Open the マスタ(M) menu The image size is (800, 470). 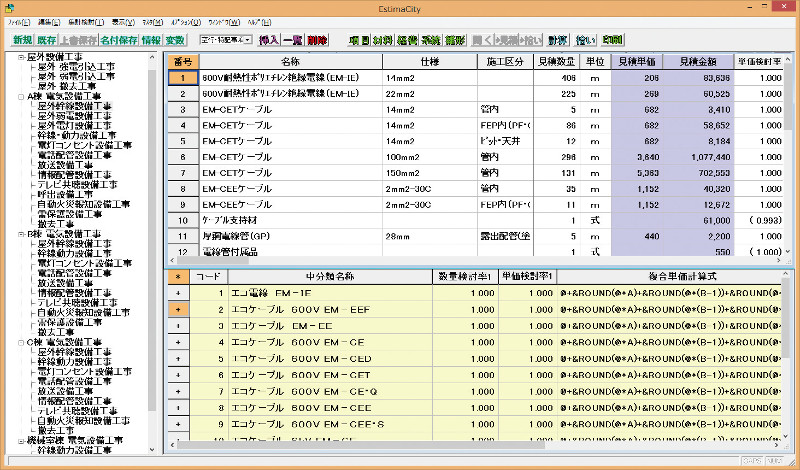click(153, 22)
